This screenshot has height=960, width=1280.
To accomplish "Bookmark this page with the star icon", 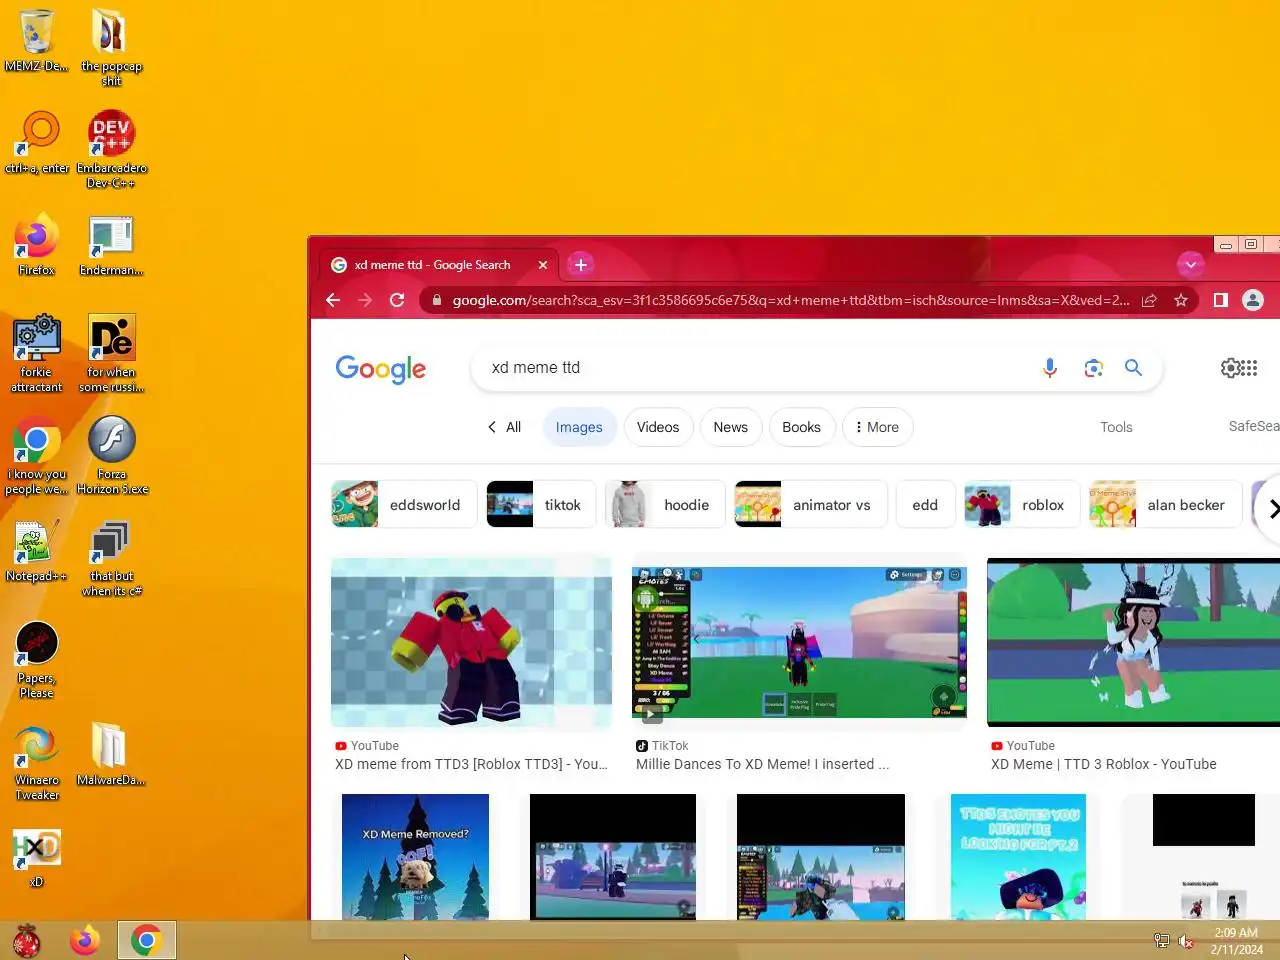I will pyautogui.click(x=1181, y=300).
